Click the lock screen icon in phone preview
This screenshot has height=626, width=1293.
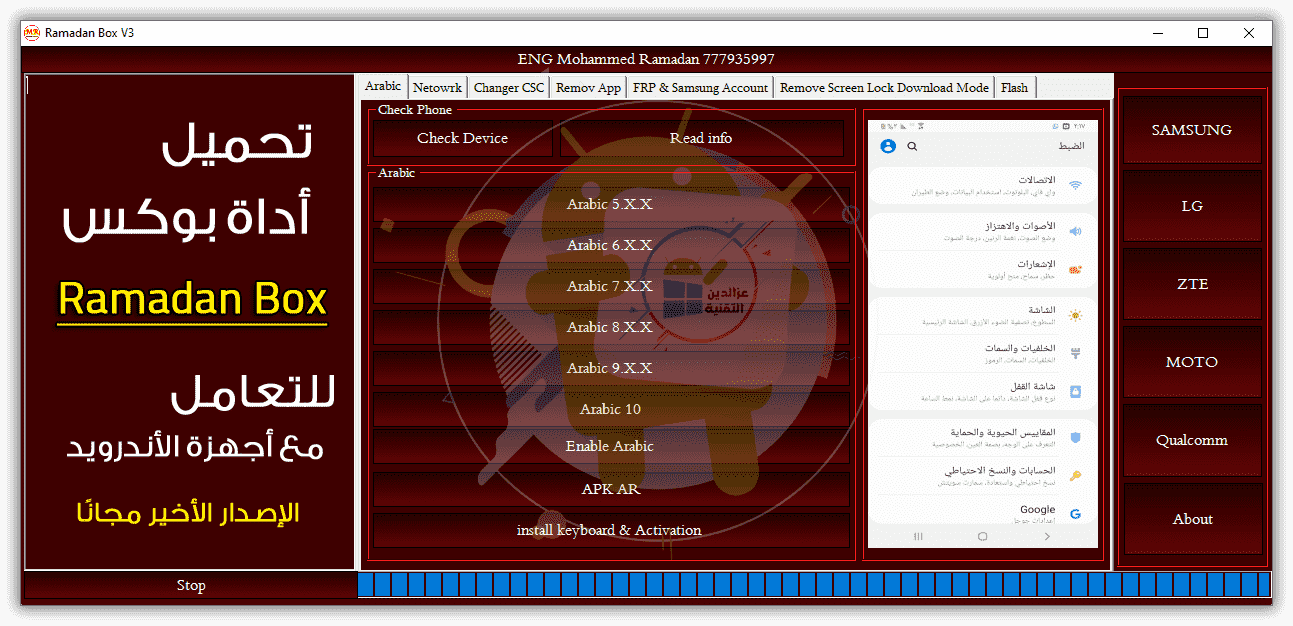[1075, 391]
